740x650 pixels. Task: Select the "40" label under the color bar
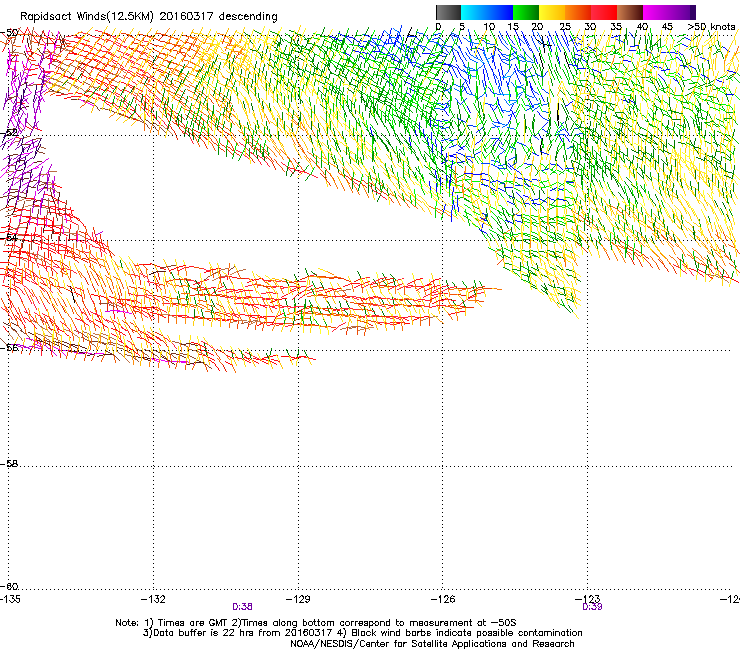click(x=642, y=27)
